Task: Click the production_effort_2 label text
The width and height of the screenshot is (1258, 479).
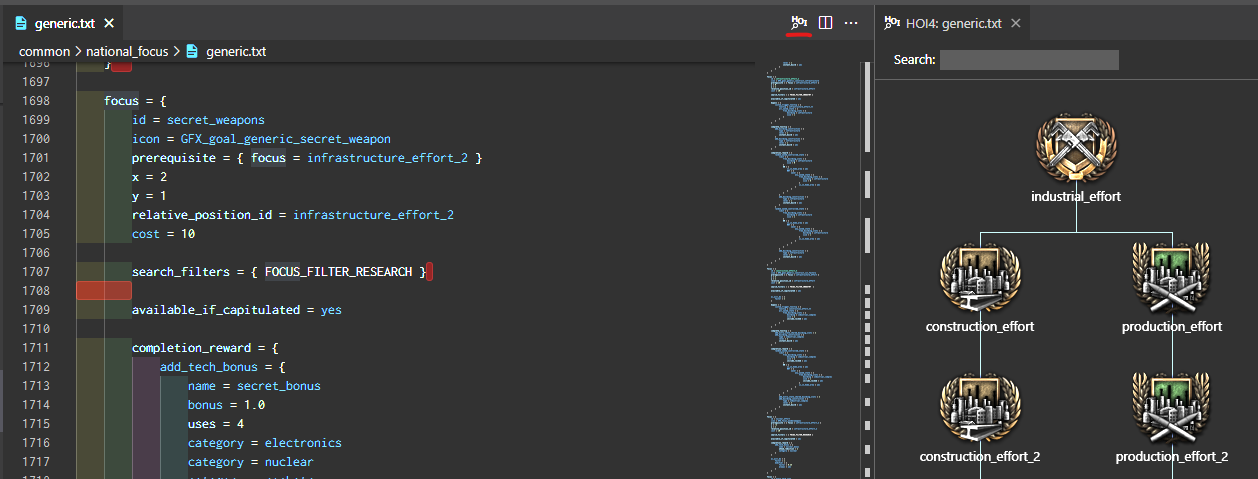Action: [x=1172, y=456]
